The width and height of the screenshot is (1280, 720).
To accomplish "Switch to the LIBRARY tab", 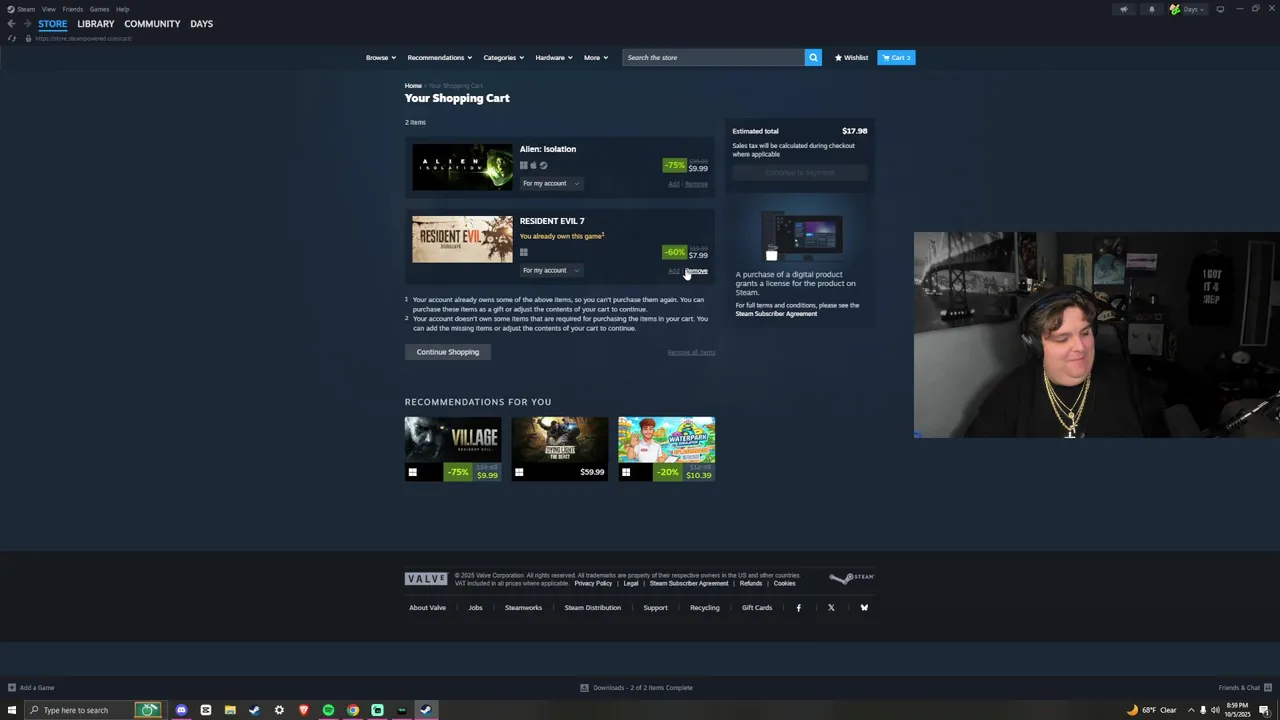I will click(x=96, y=23).
